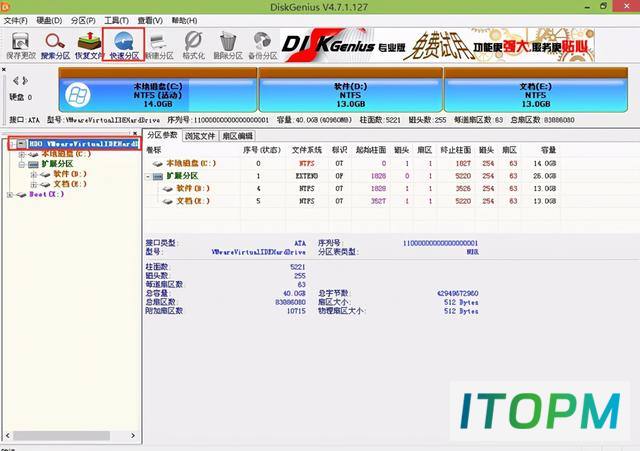Click the 新建分区 new partition icon
This screenshot has height=451, width=640.
[159, 46]
